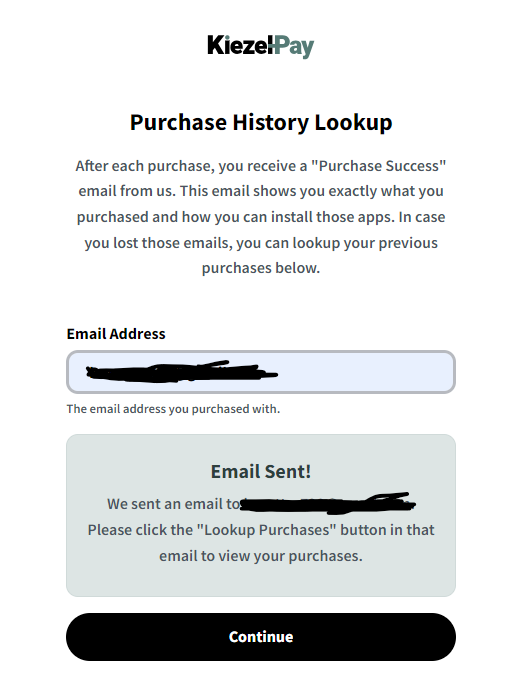Click the 'We sent an email to' text

tap(173, 504)
